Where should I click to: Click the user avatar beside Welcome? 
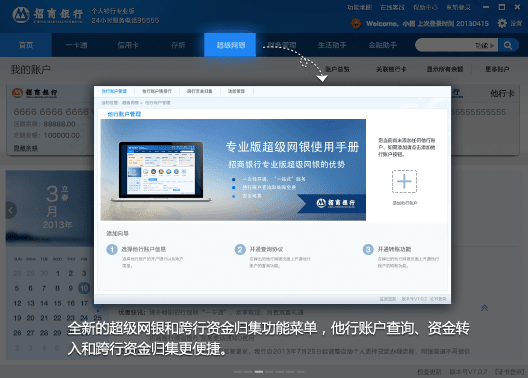click(356, 23)
